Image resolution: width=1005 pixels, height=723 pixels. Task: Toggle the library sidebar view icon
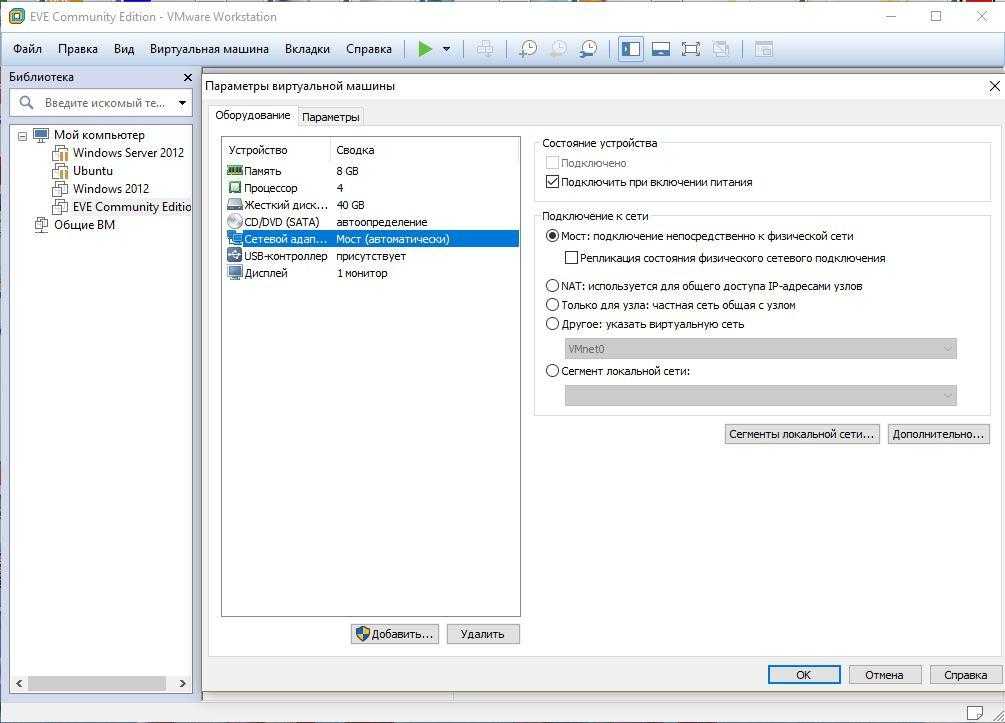(x=630, y=49)
